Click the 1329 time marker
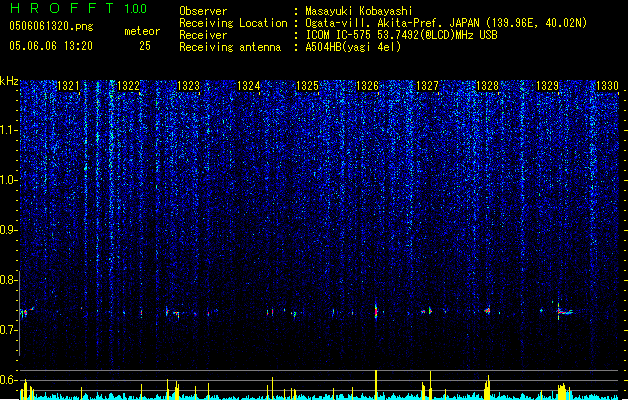Viewport: 629px width, 400px height. (548, 86)
